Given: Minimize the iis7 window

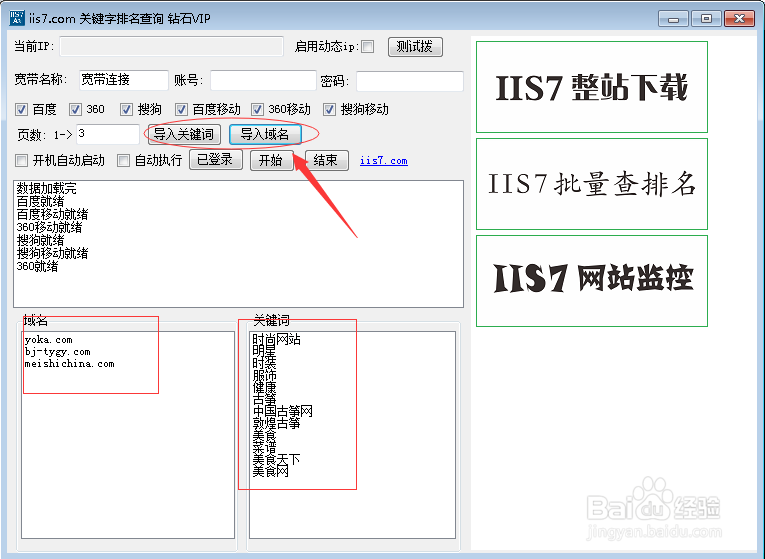Looking at the screenshot, I should (673, 19).
